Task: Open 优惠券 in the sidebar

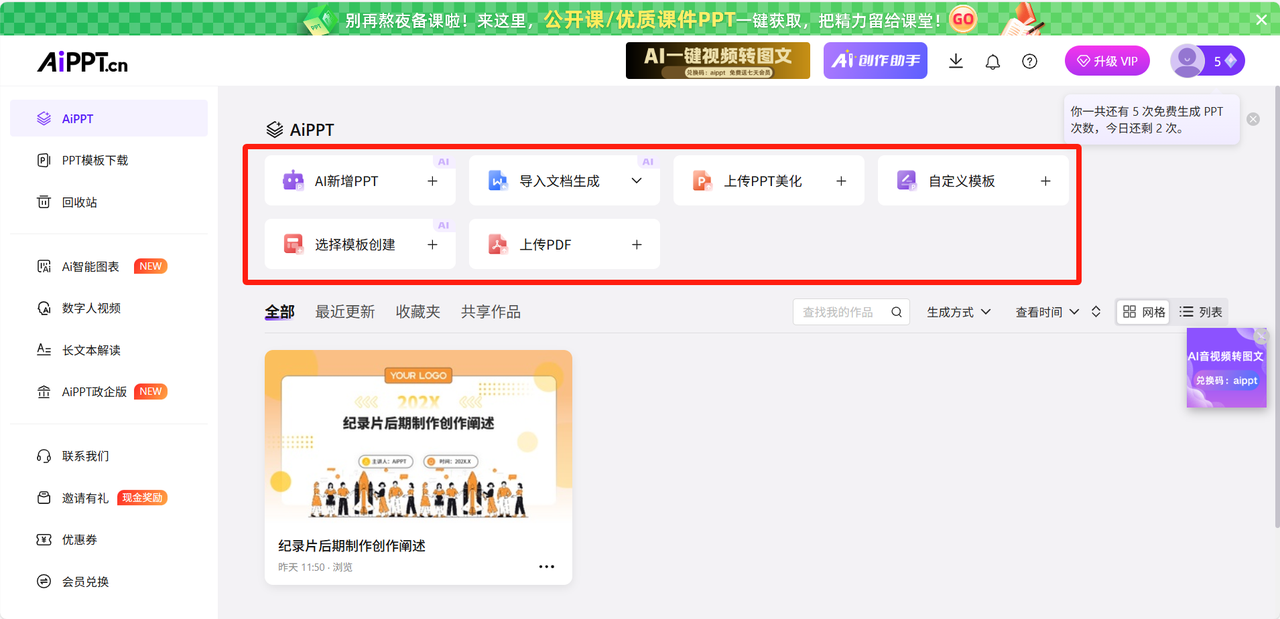Action: tap(109, 540)
